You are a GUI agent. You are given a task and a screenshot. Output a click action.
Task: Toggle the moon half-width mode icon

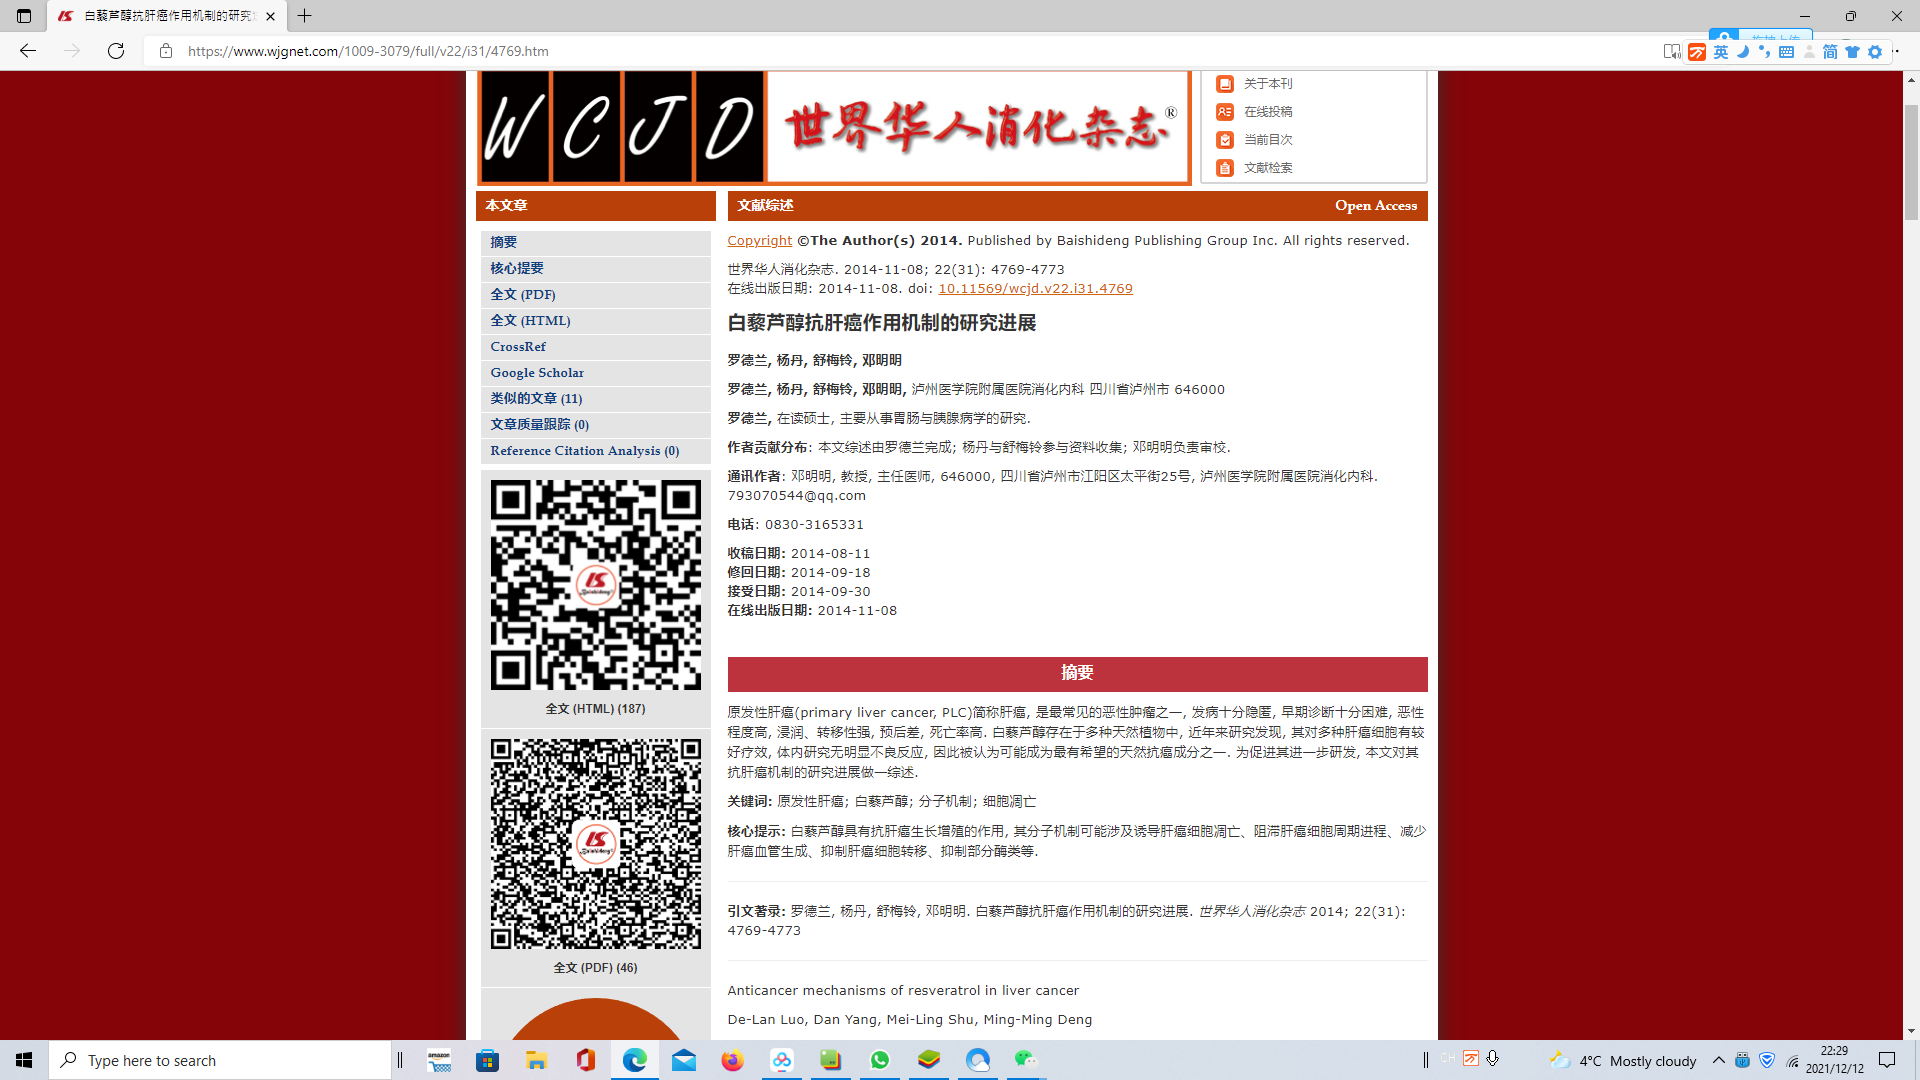click(x=1743, y=52)
